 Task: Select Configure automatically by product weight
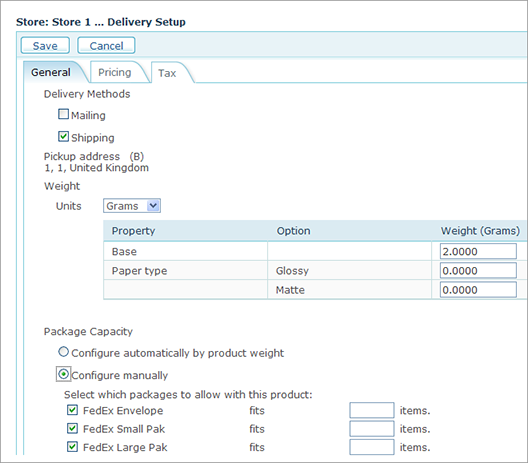(x=63, y=352)
